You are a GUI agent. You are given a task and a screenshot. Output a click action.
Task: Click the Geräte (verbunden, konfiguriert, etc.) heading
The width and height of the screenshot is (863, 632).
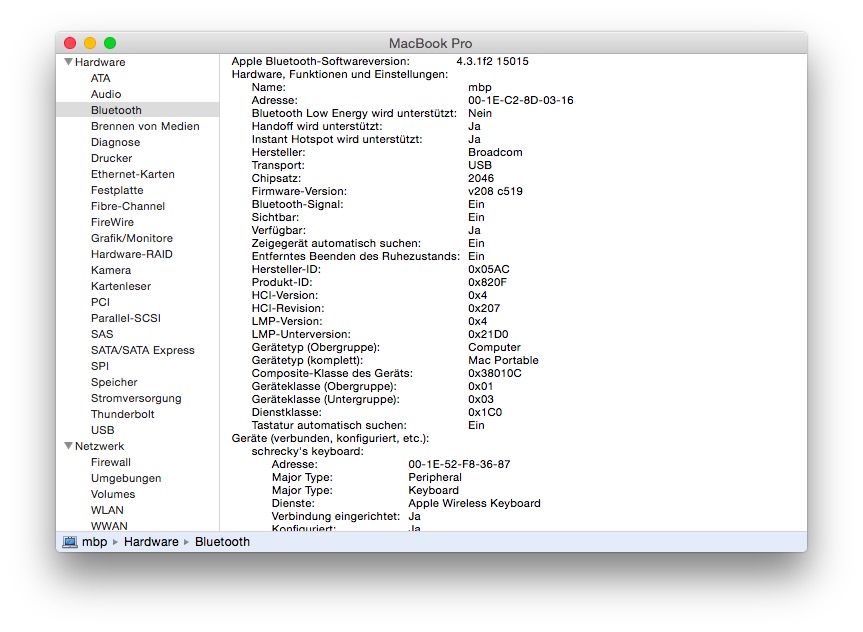(x=330, y=438)
